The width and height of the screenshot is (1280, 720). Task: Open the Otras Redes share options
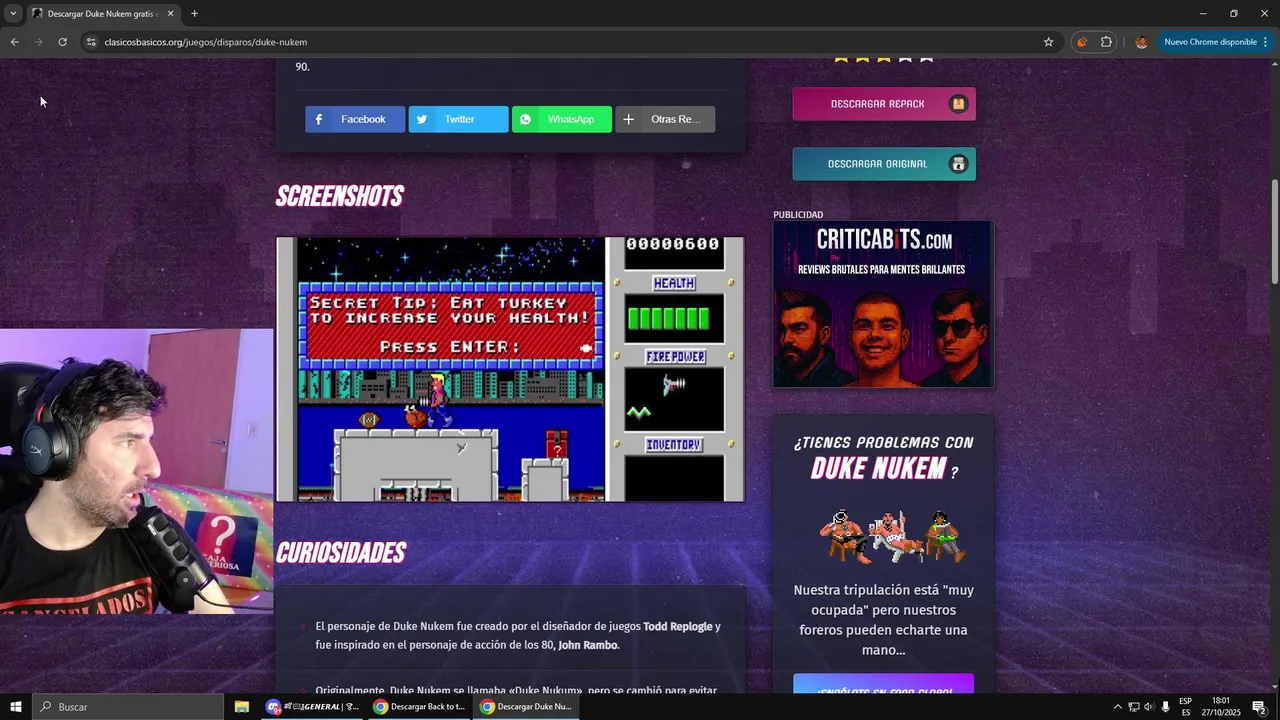pyautogui.click(x=665, y=119)
